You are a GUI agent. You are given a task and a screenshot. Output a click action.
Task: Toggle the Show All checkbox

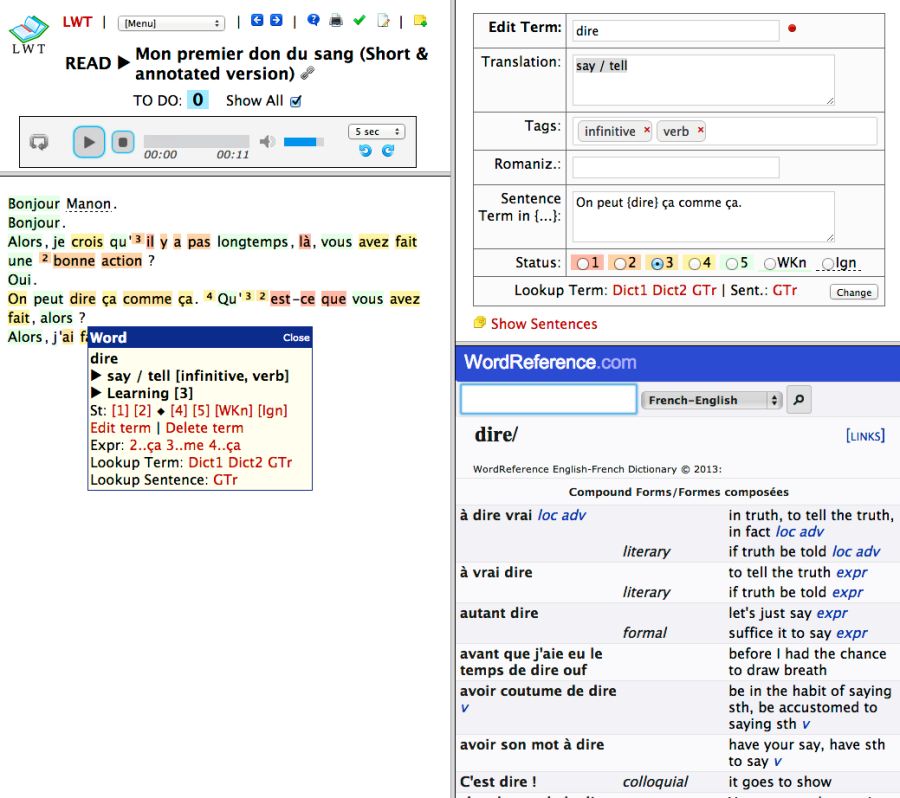click(295, 101)
